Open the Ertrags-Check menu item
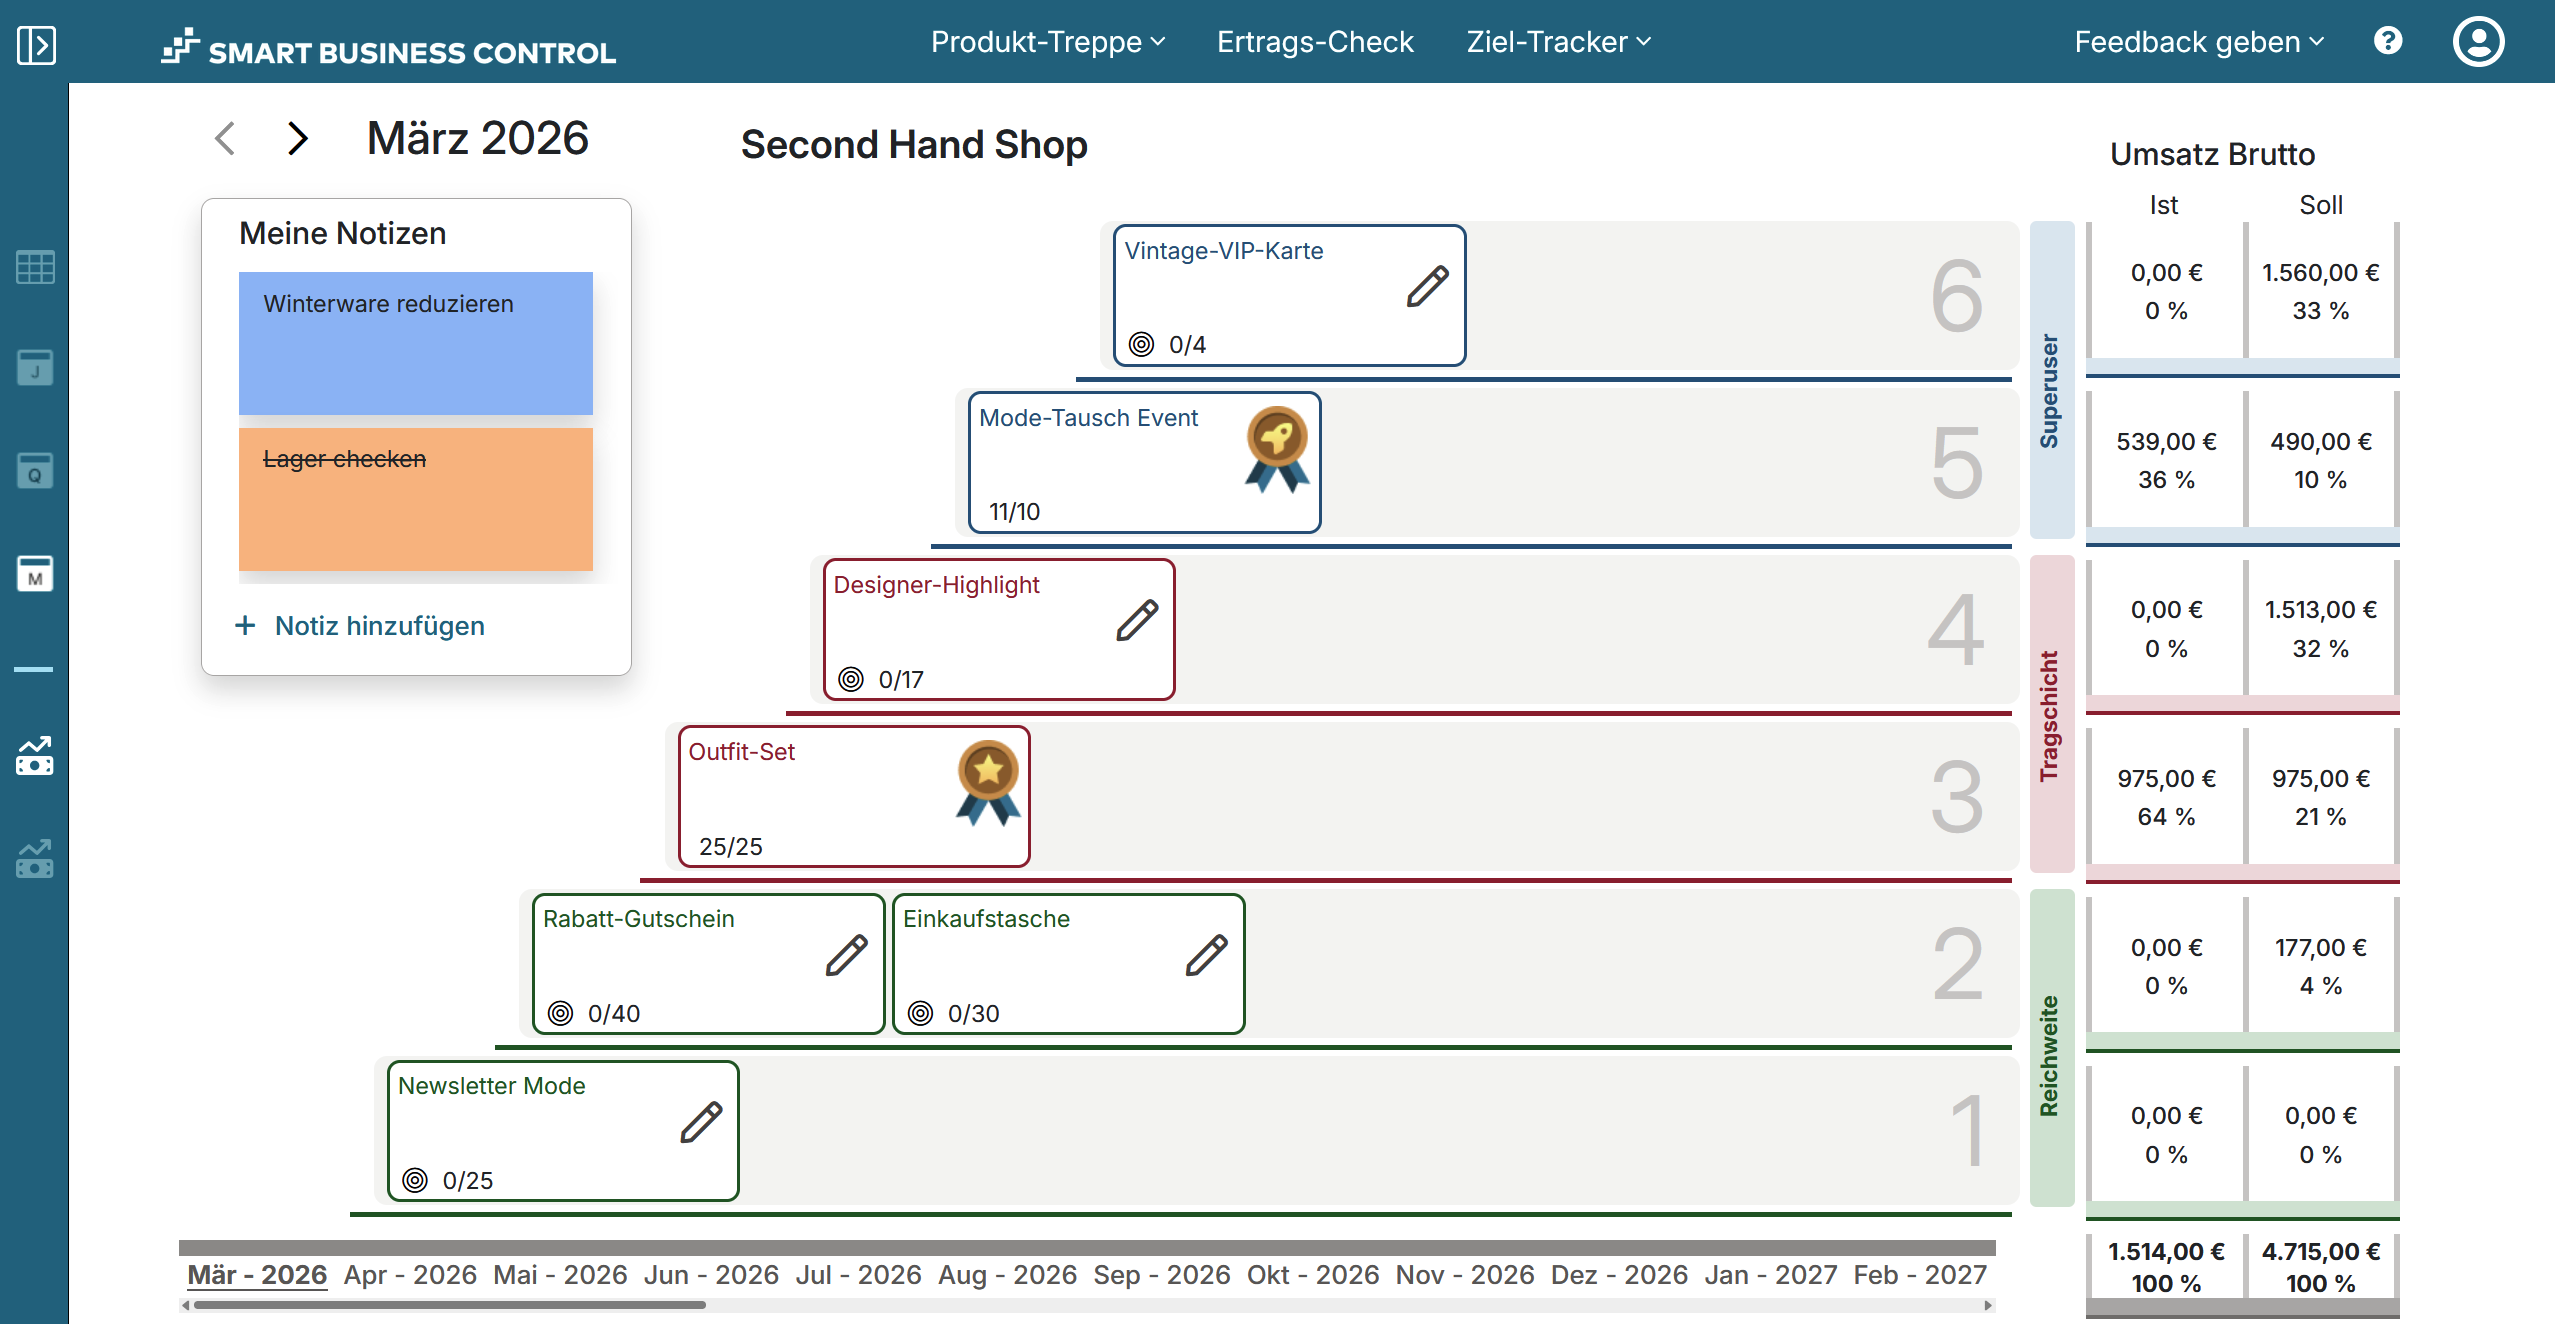Viewport: 2555px width, 1324px height. pyautogui.click(x=1314, y=42)
